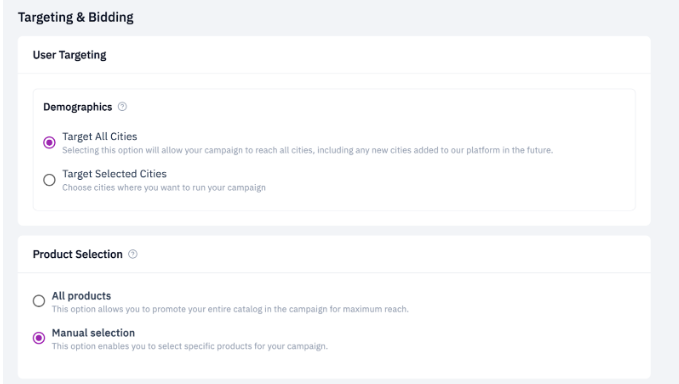
Task: Enable the All products radio option
Action: (x=39, y=301)
